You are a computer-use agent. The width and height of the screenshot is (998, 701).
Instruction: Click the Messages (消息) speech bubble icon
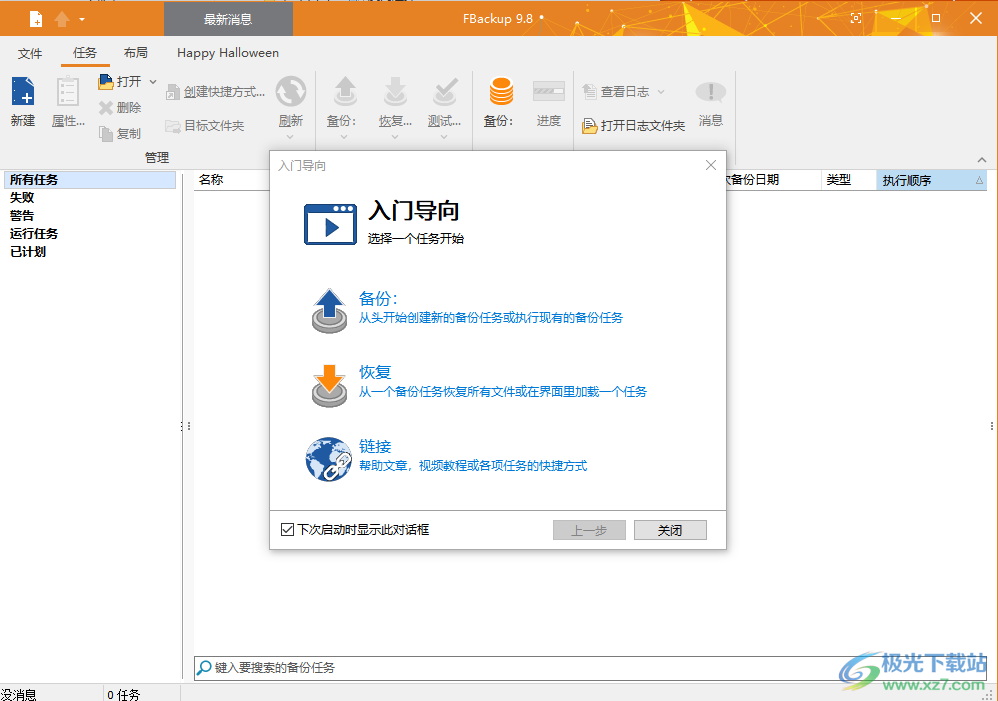710,93
